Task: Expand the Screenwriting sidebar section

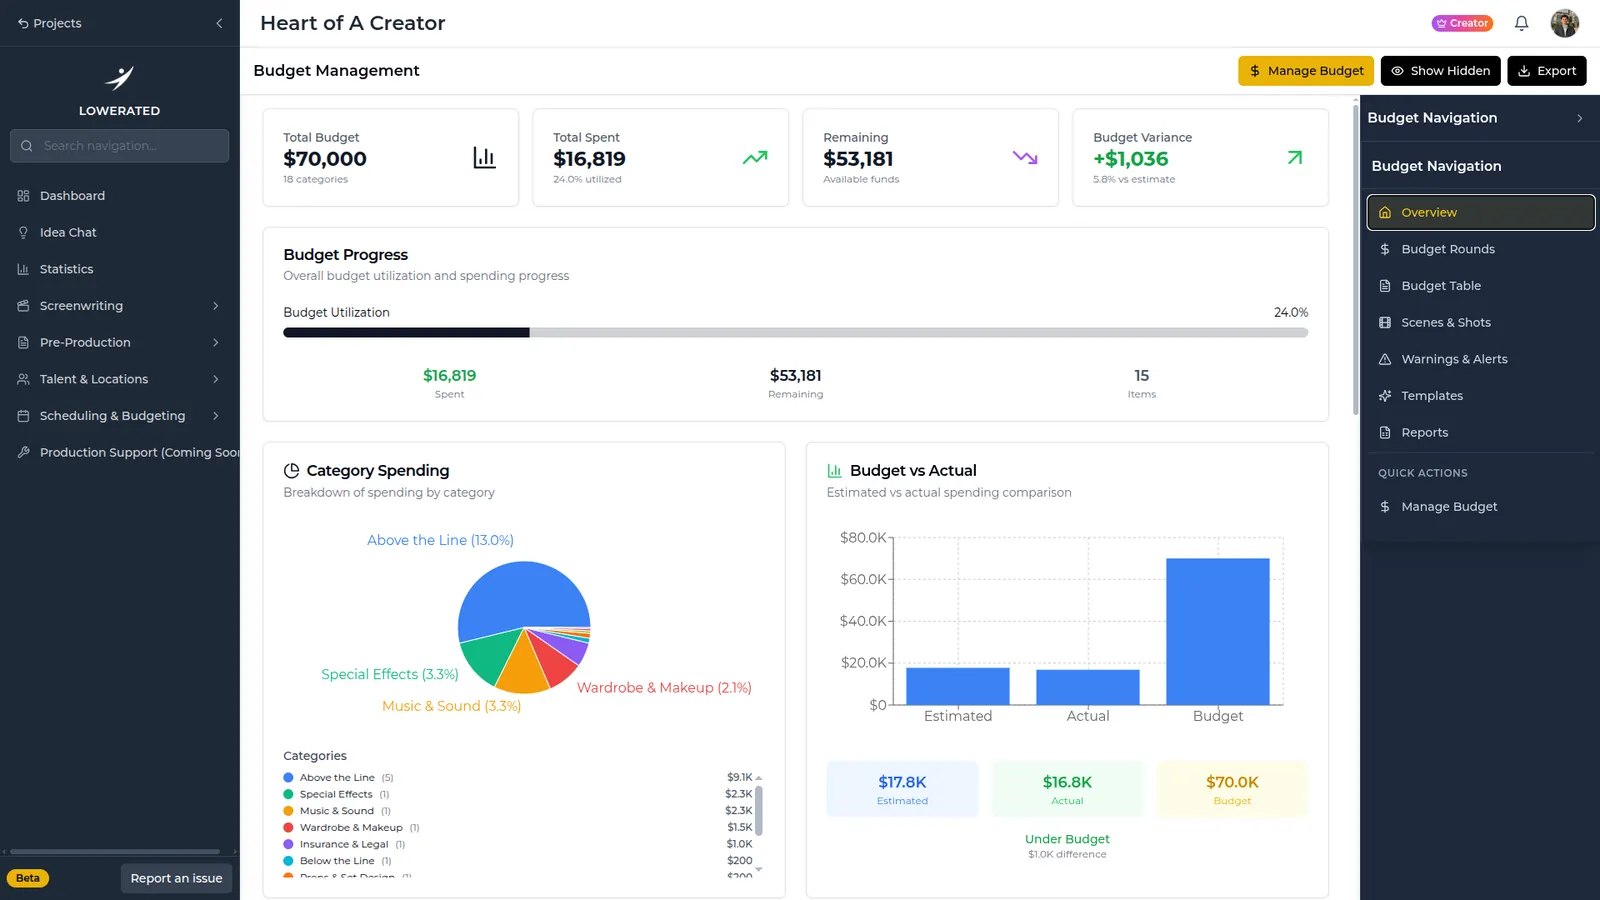Action: 120,306
